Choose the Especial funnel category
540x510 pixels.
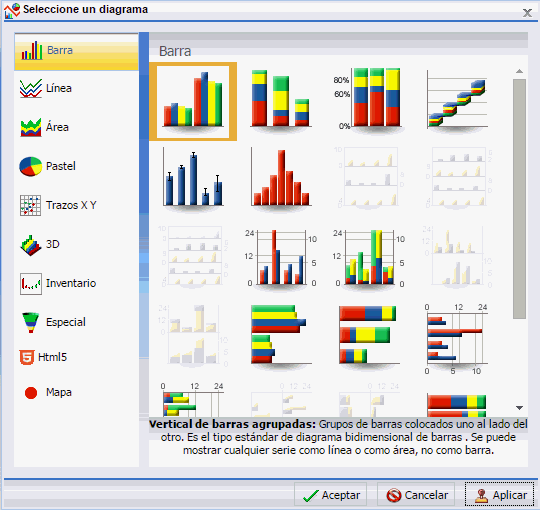76,322
